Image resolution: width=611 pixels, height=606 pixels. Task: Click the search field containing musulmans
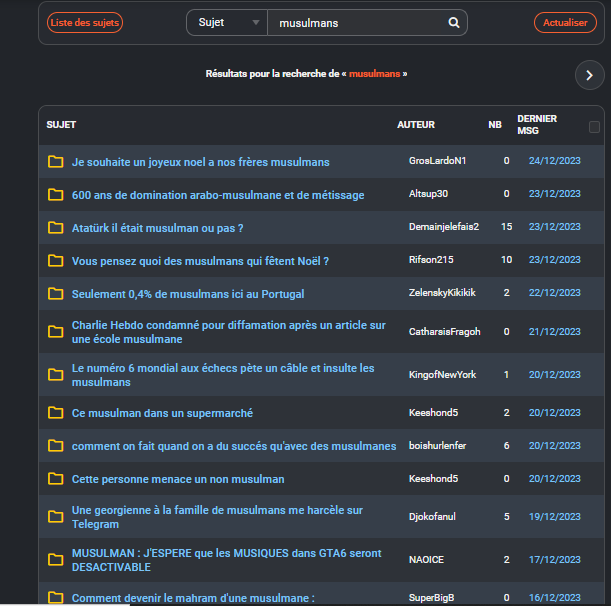click(x=355, y=22)
